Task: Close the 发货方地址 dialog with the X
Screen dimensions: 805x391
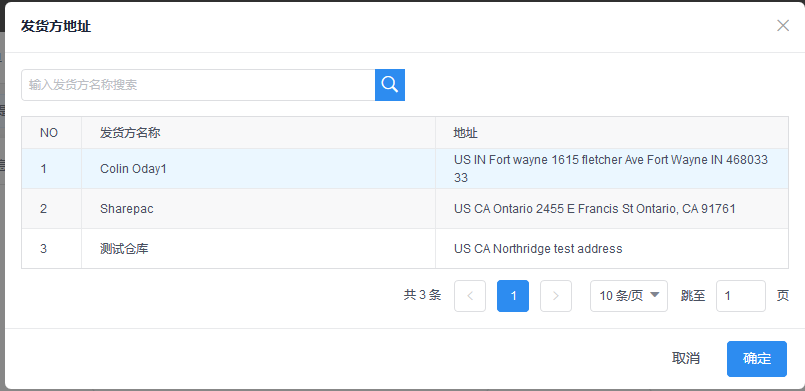Action: [783, 26]
